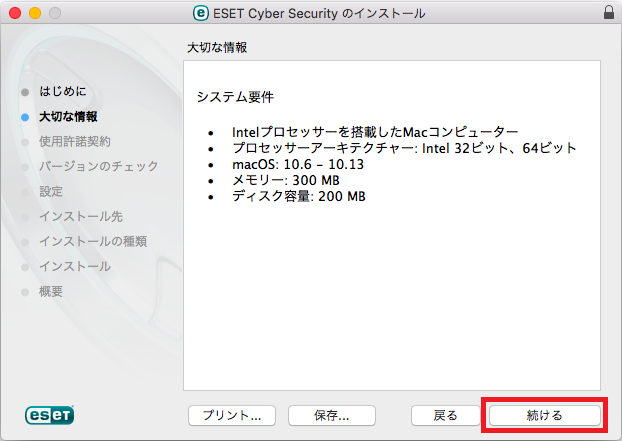Screen dimensions: 622x441
Task: Click the 設定 step in the sidebar
Action: point(51,192)
